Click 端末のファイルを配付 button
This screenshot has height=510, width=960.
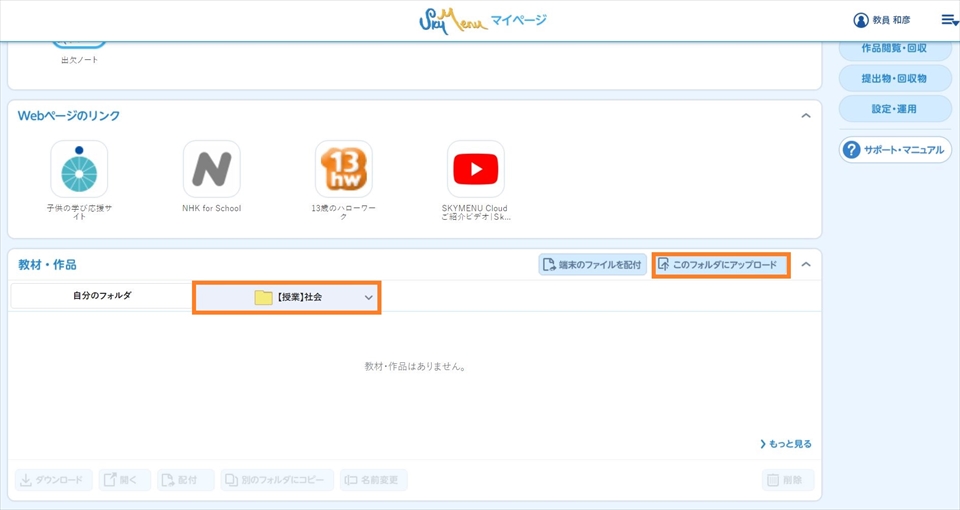point(592,265)
